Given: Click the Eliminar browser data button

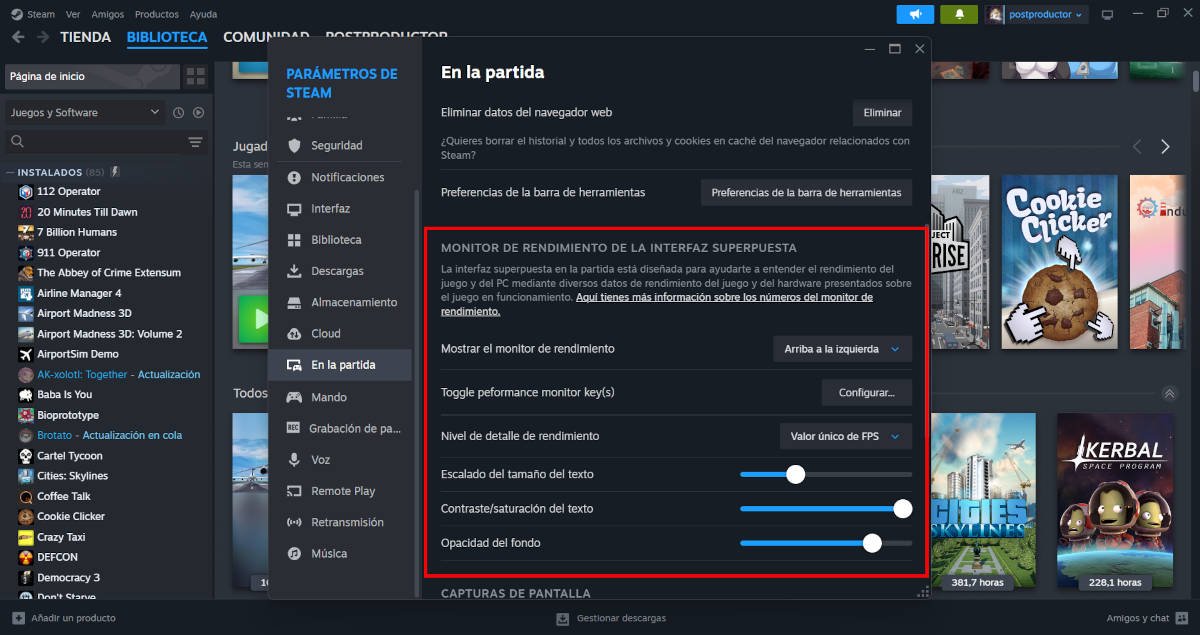Looking at the screenshot, I should coord(882,113).
